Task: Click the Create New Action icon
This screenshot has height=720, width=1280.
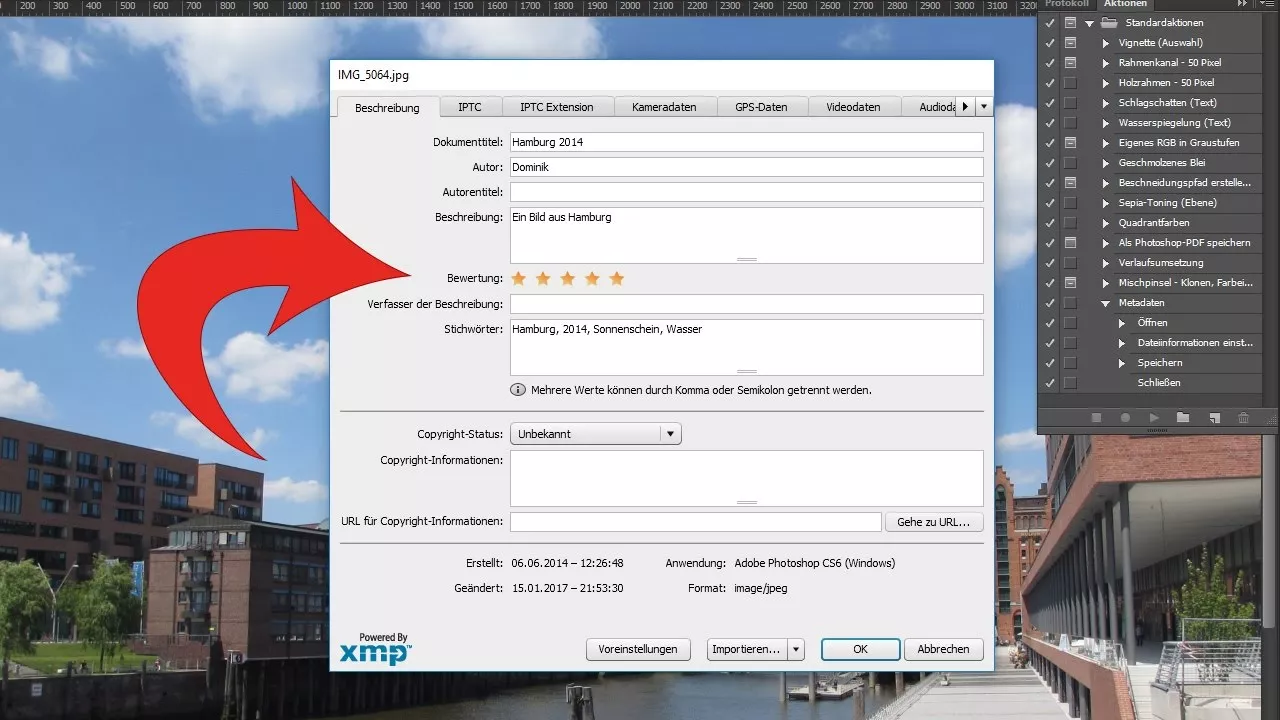Action: (x=1213, y=418)
